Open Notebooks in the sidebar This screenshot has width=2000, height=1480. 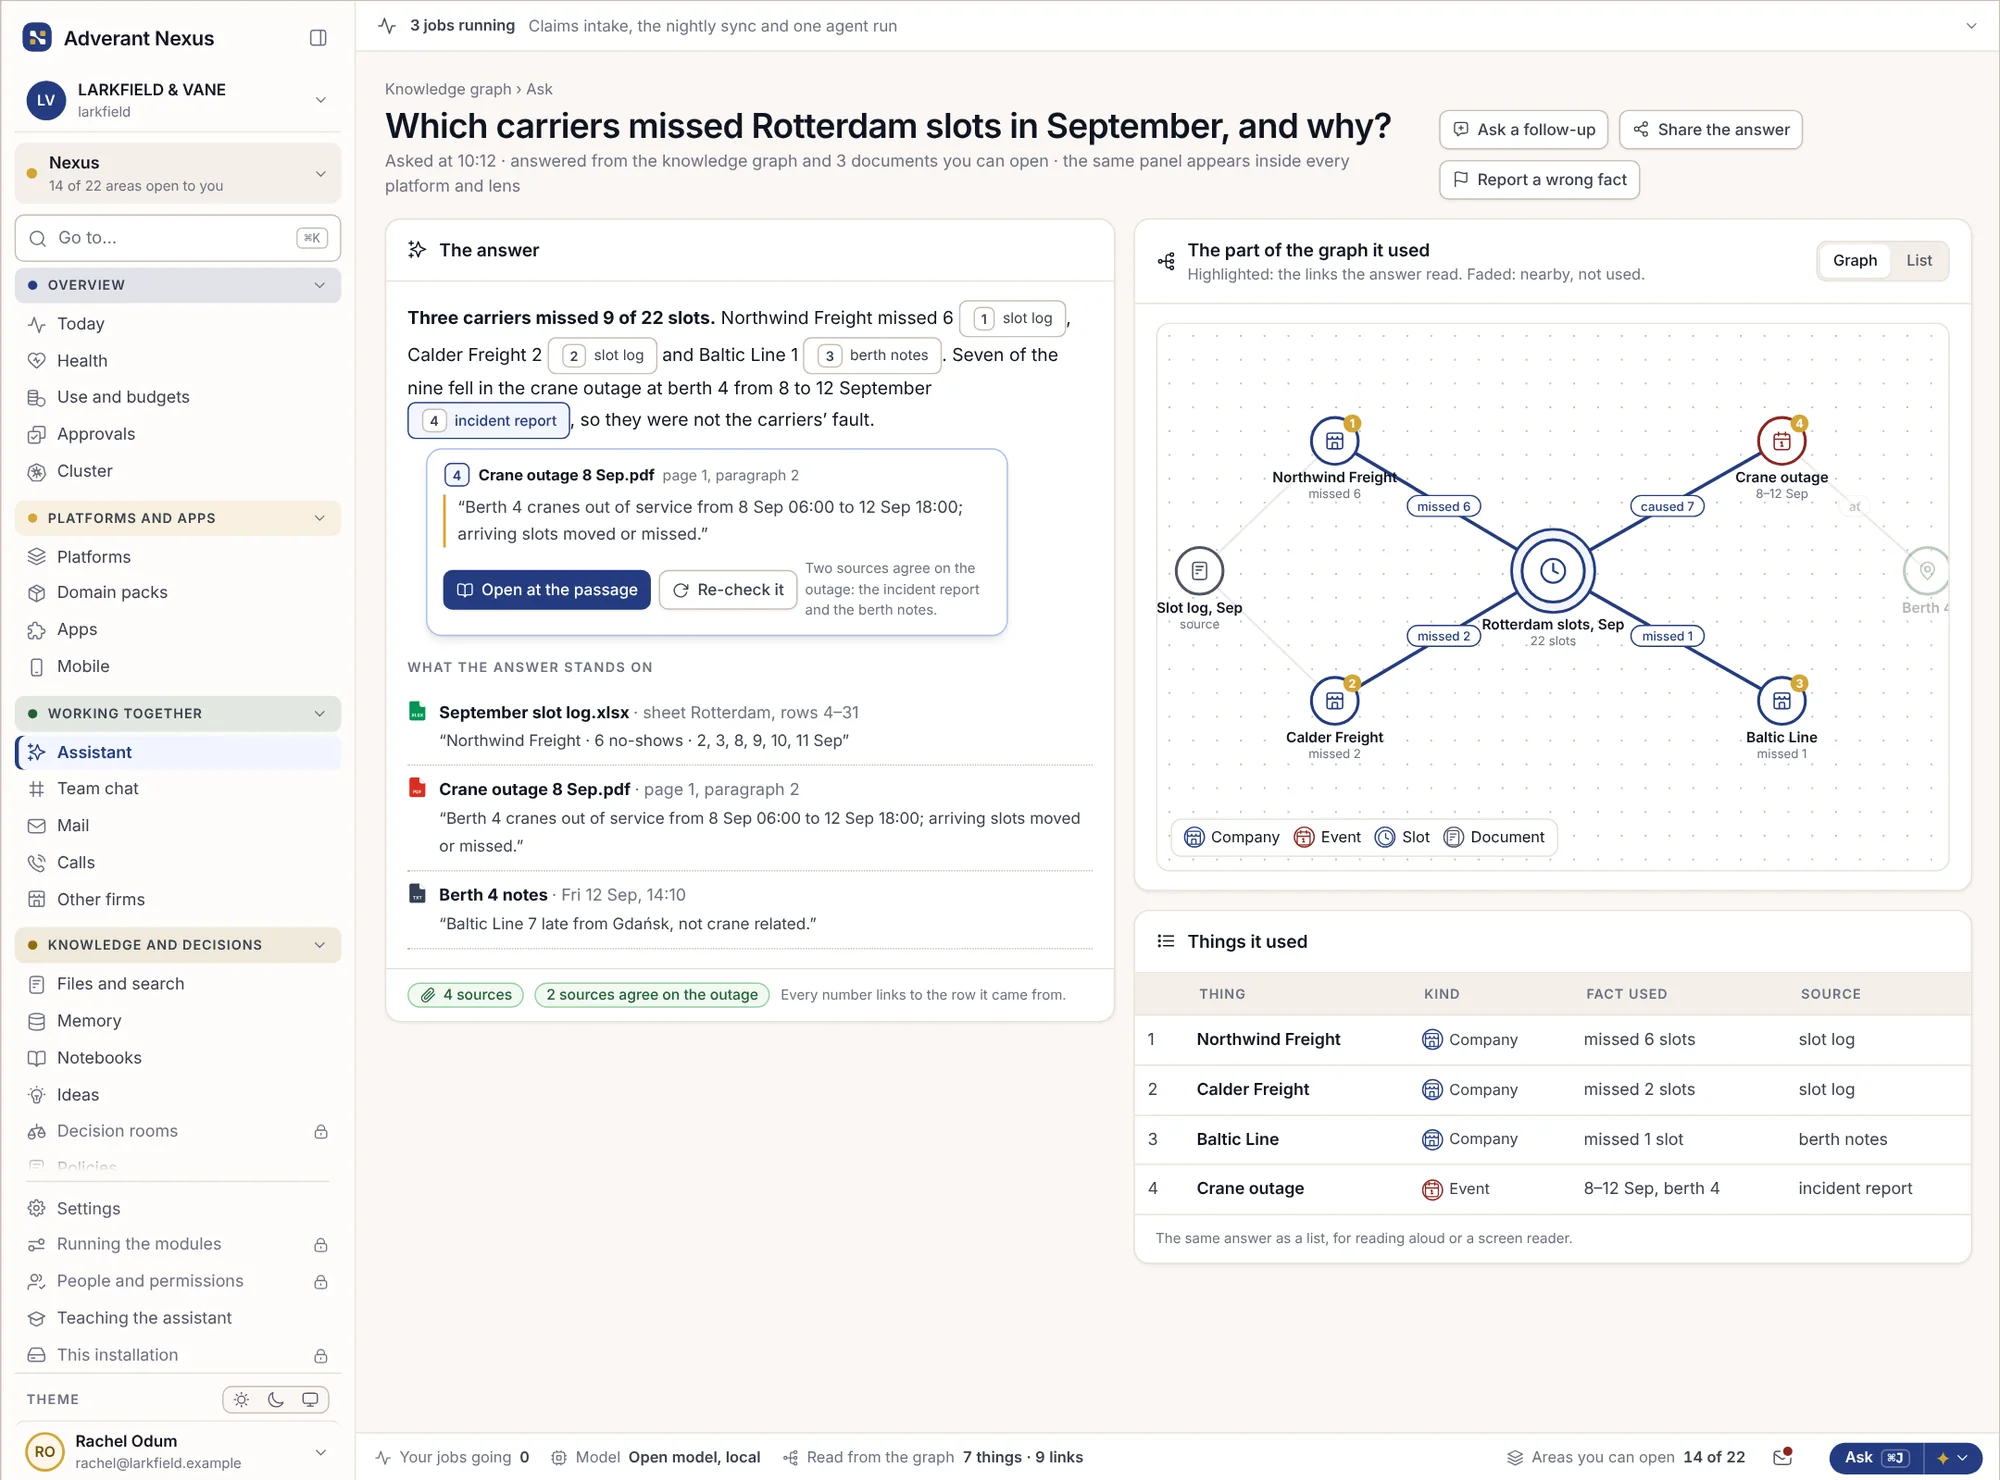click(178, 1057)
